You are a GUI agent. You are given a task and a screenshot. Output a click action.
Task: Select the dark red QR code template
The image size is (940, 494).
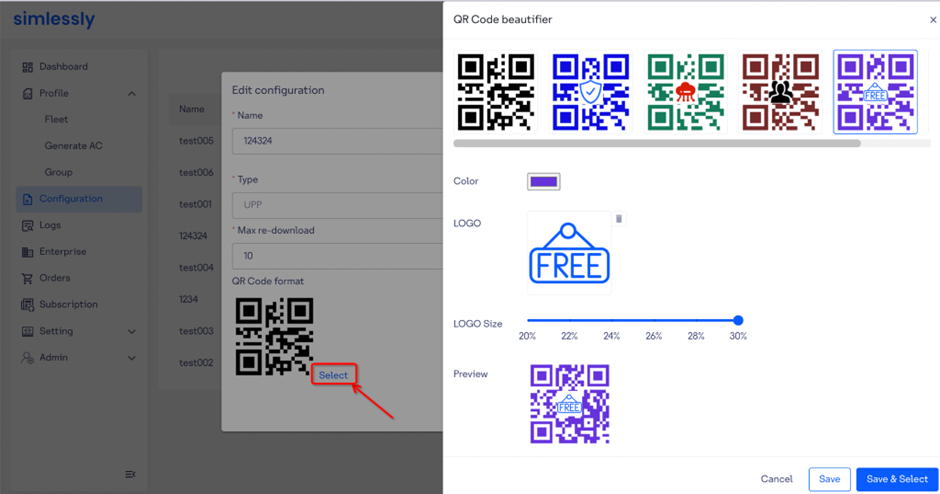(x=780, y=92)
